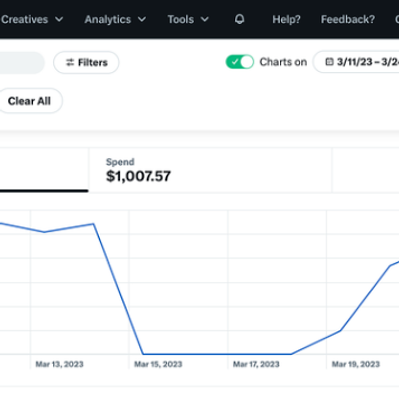This screenshot has height=399, width=399.
Task: Toggle the Charts on switch off
Action: tap(240, 62)
